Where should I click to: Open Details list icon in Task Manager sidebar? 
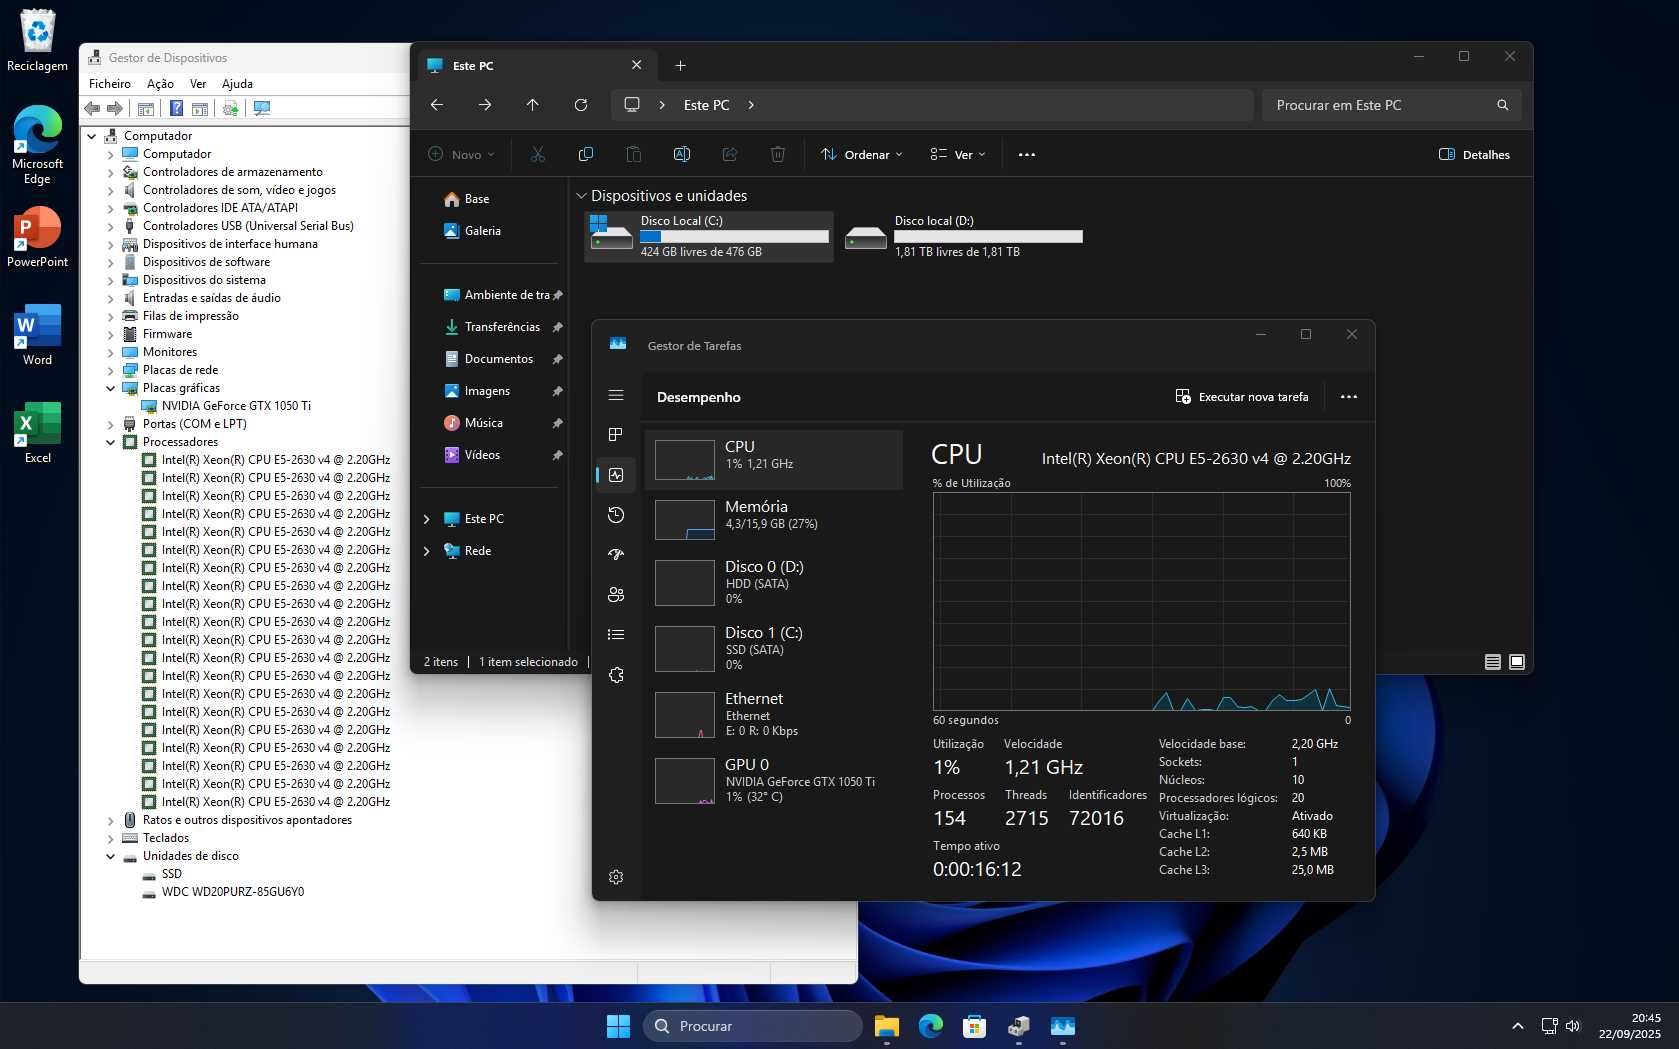[616, 634]
